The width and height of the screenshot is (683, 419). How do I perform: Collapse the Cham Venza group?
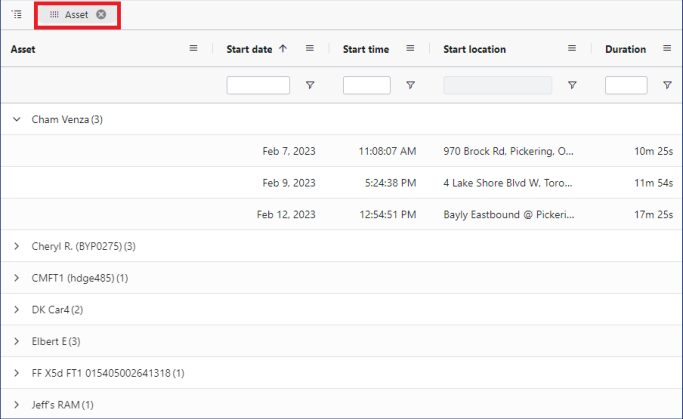(17, 120)
